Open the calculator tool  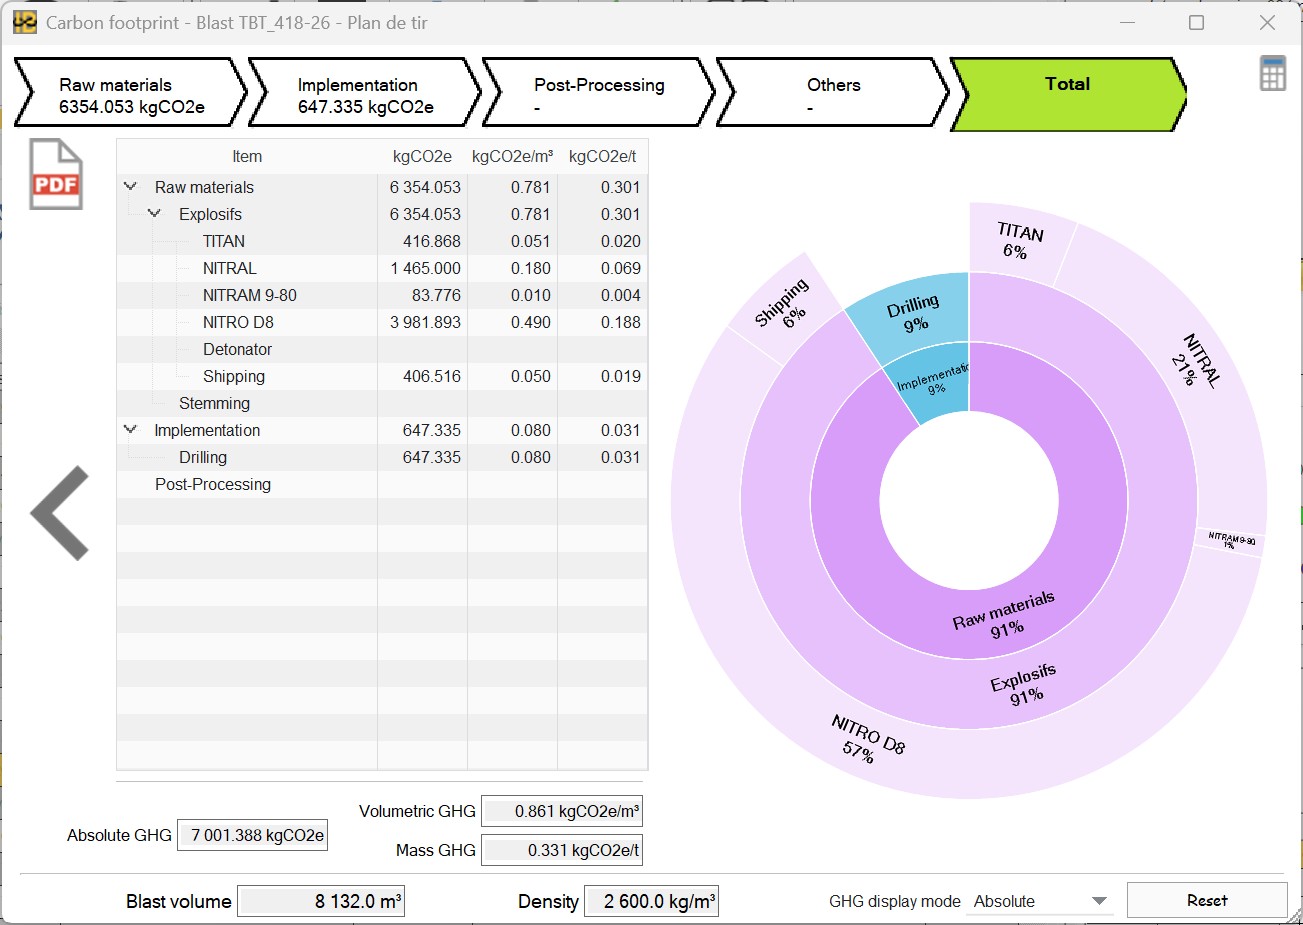pos(1271,74)
